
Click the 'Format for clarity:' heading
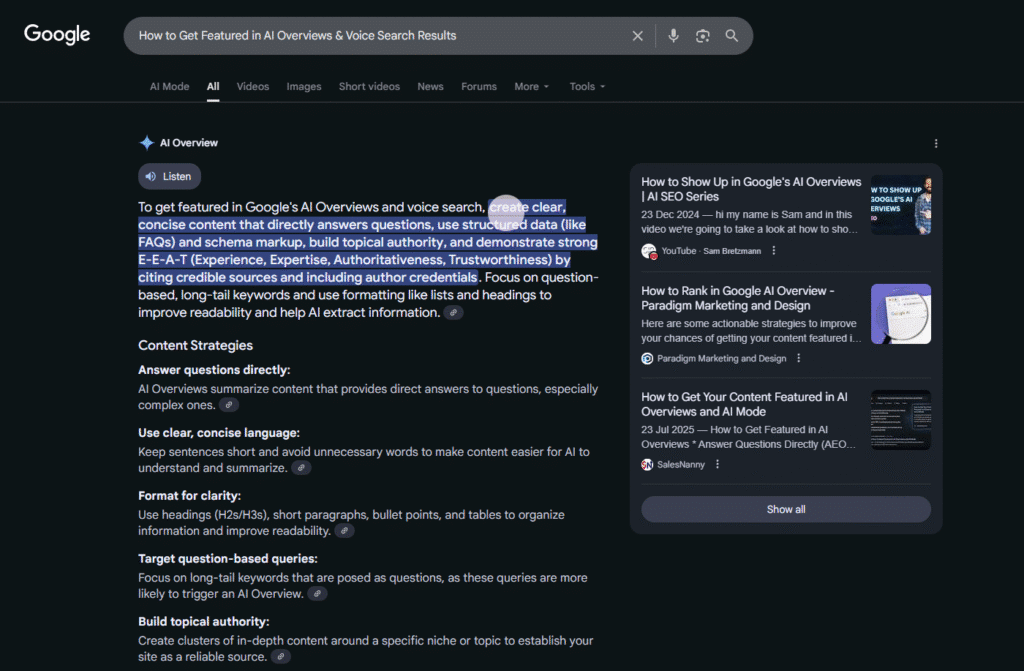coord(189,496)
